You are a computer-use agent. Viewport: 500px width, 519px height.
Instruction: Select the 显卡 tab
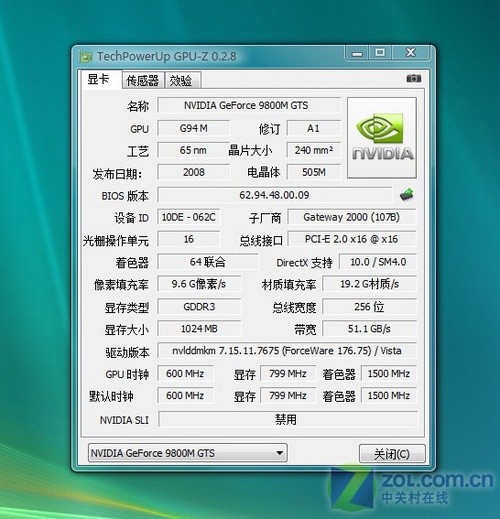[x=100, y=79]
